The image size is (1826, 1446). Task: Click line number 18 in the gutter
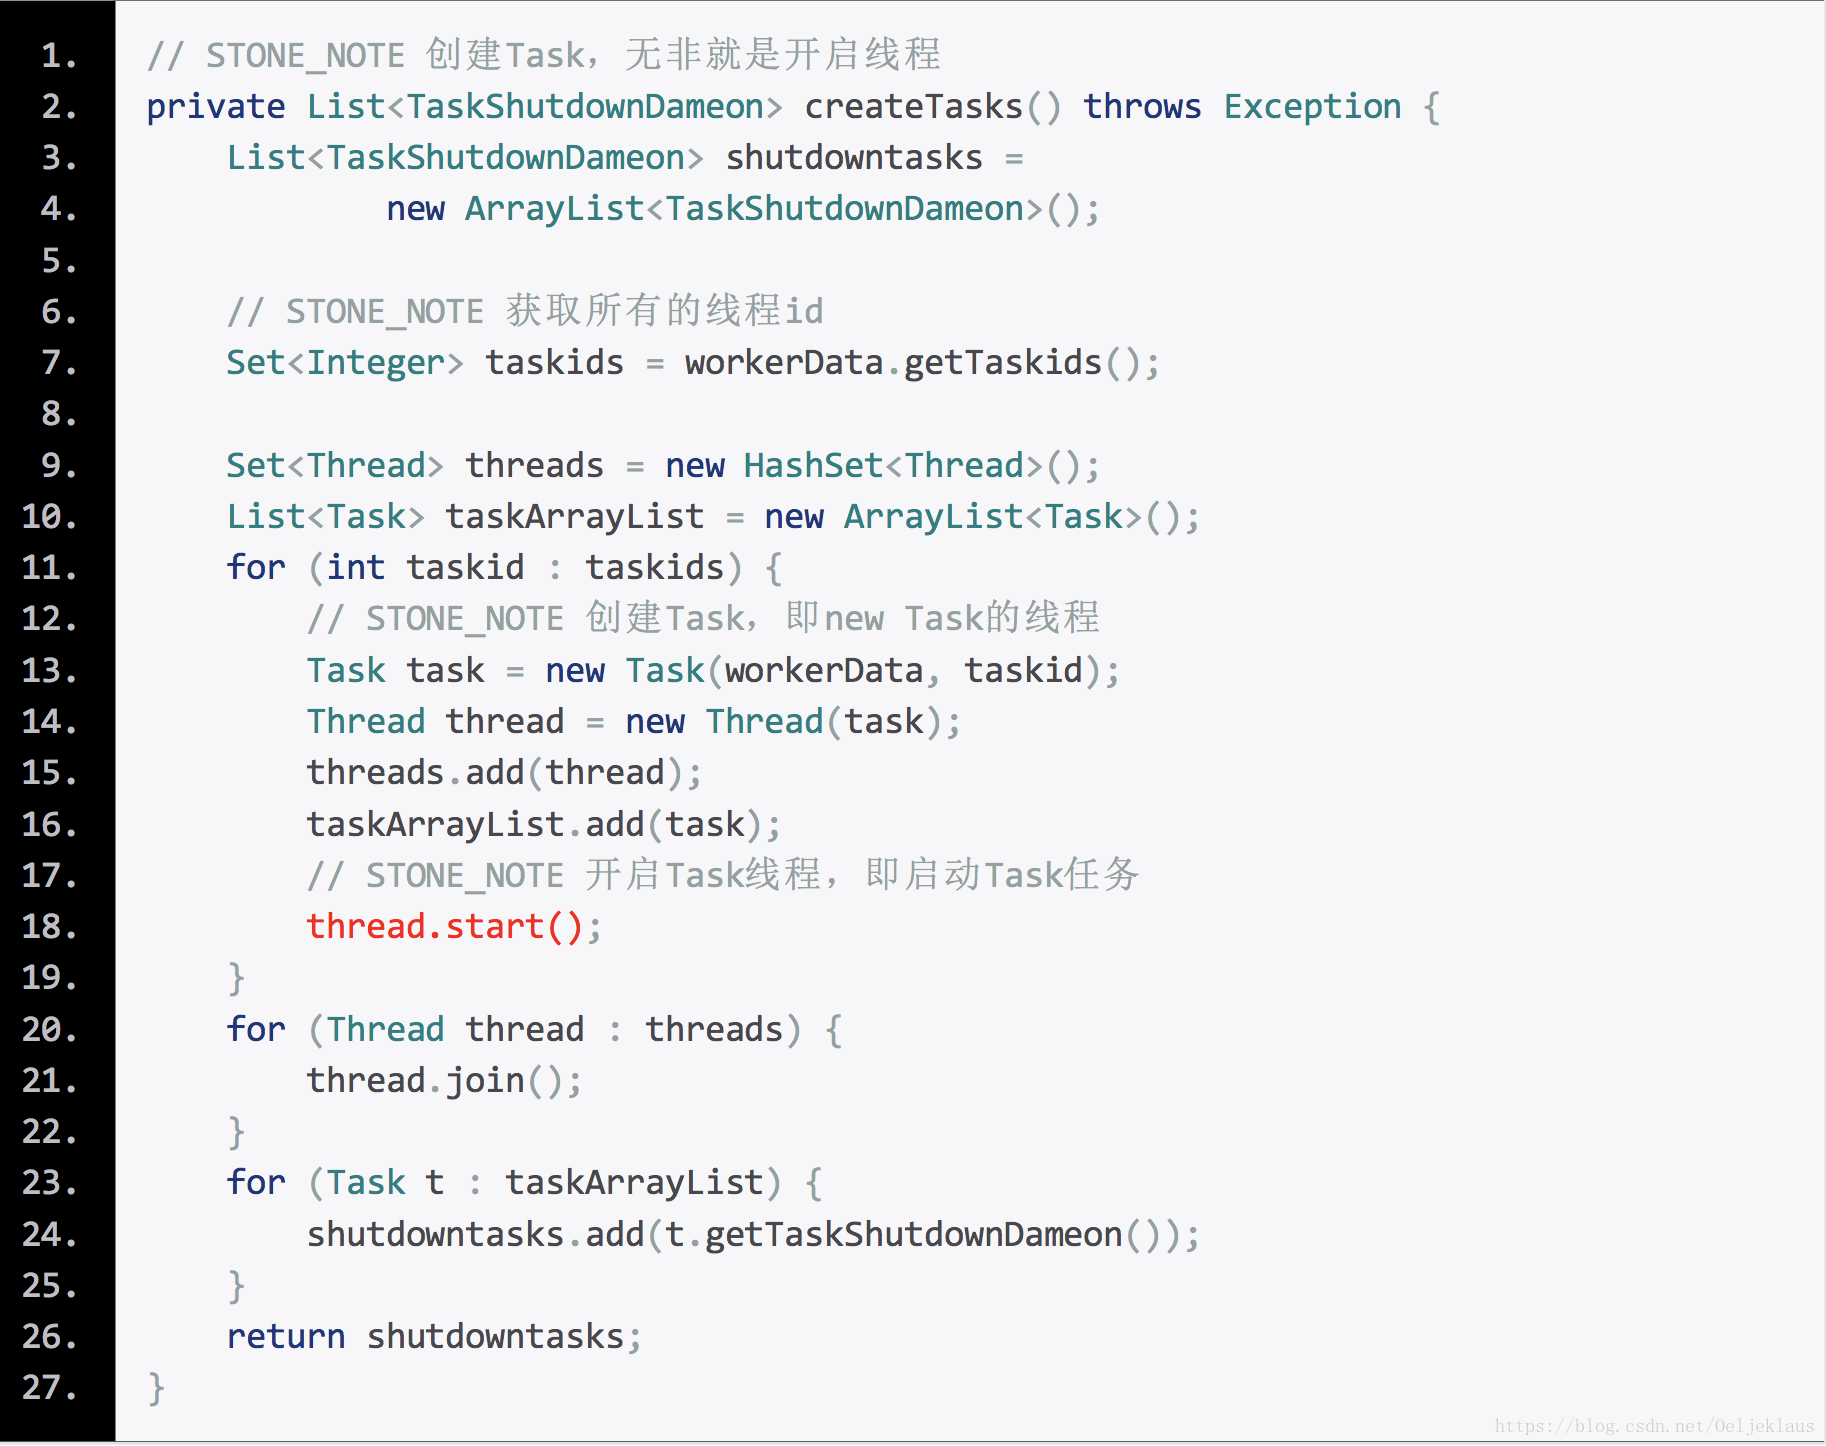(x=49, y=927)
